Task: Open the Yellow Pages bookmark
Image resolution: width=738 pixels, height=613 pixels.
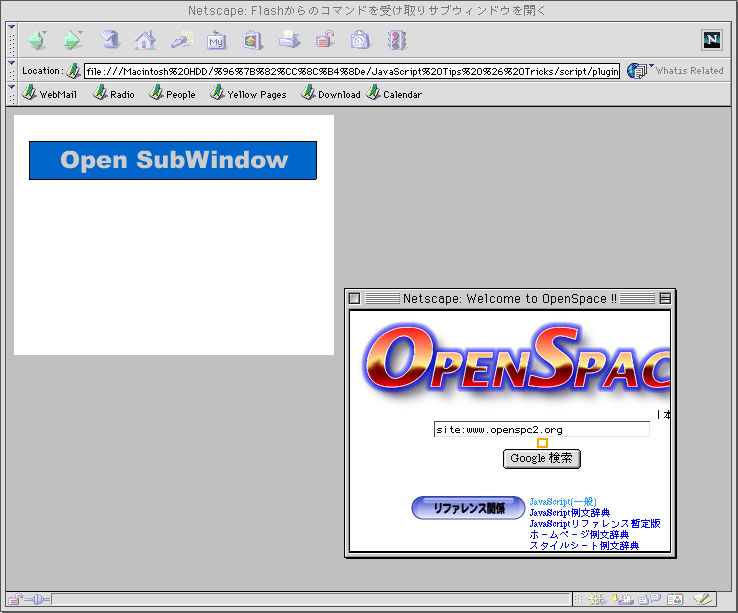Action: coord(248,93)
